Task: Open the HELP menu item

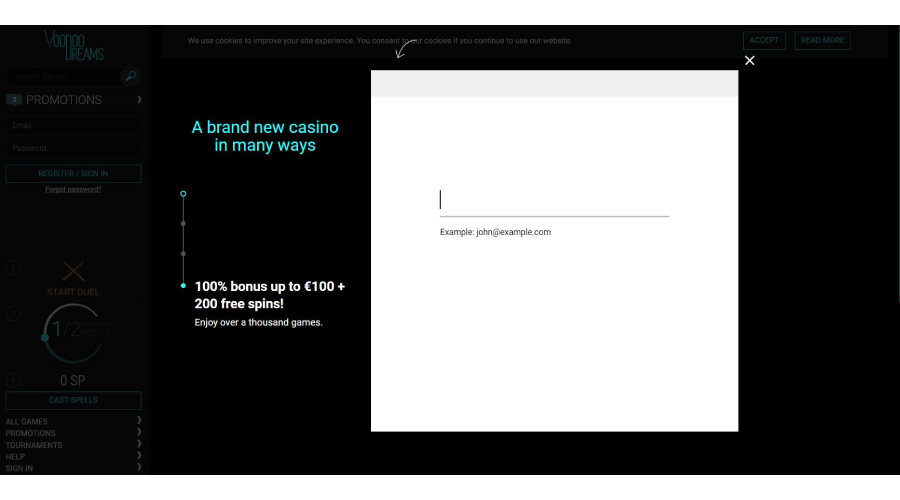Action: tap(16, 456)
